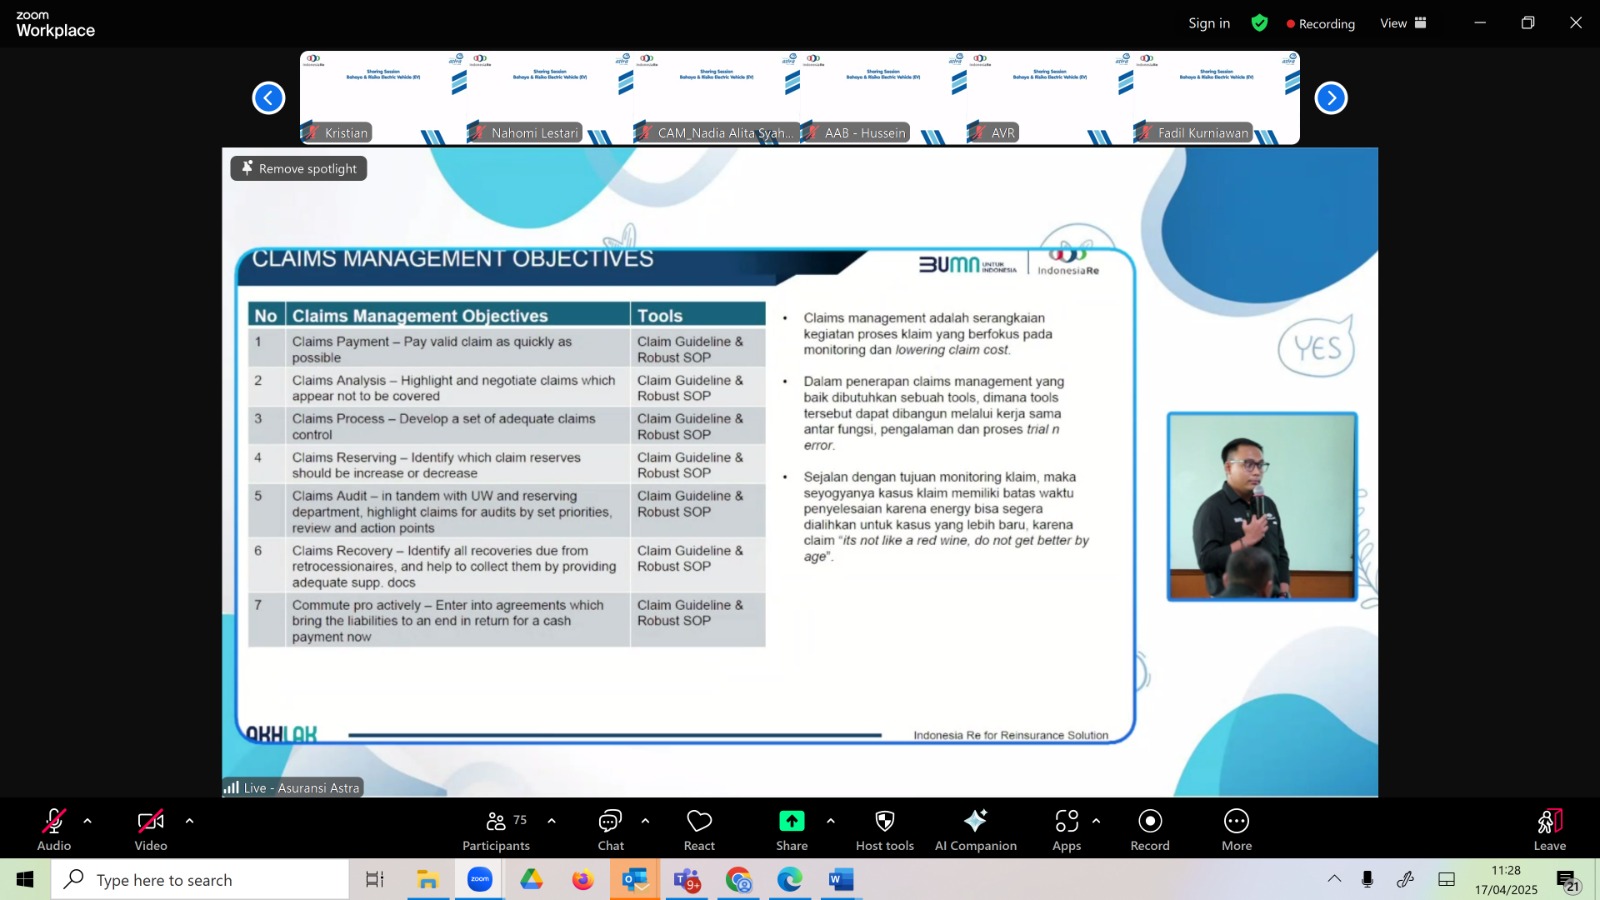Screen dimensions: 1600x900
Task: Expand the audio settings arrow
Action: point(87,821)
